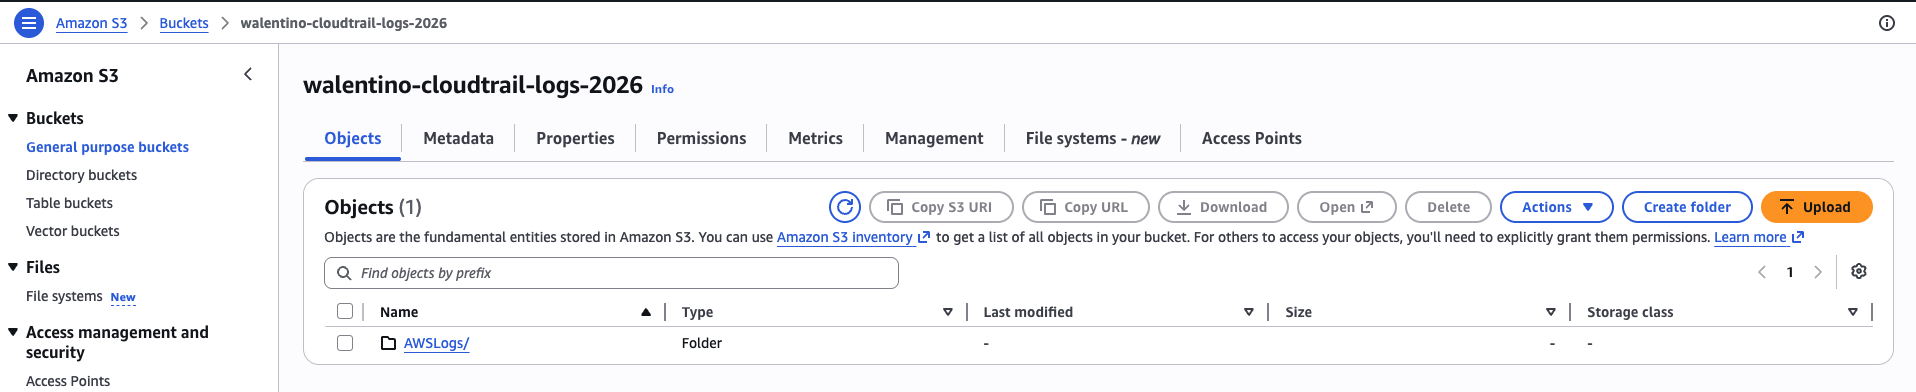Screen dimensions: 1916x392
Task: Collapse the Buckets section
Action: coord(13,118)
